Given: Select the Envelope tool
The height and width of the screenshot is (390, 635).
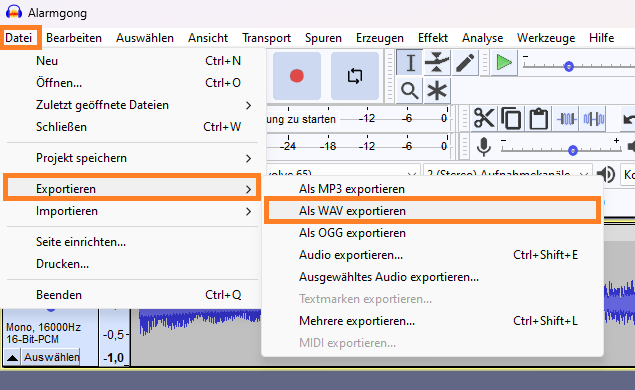Looking at the screenshot, I should click(x=437, y=63).
